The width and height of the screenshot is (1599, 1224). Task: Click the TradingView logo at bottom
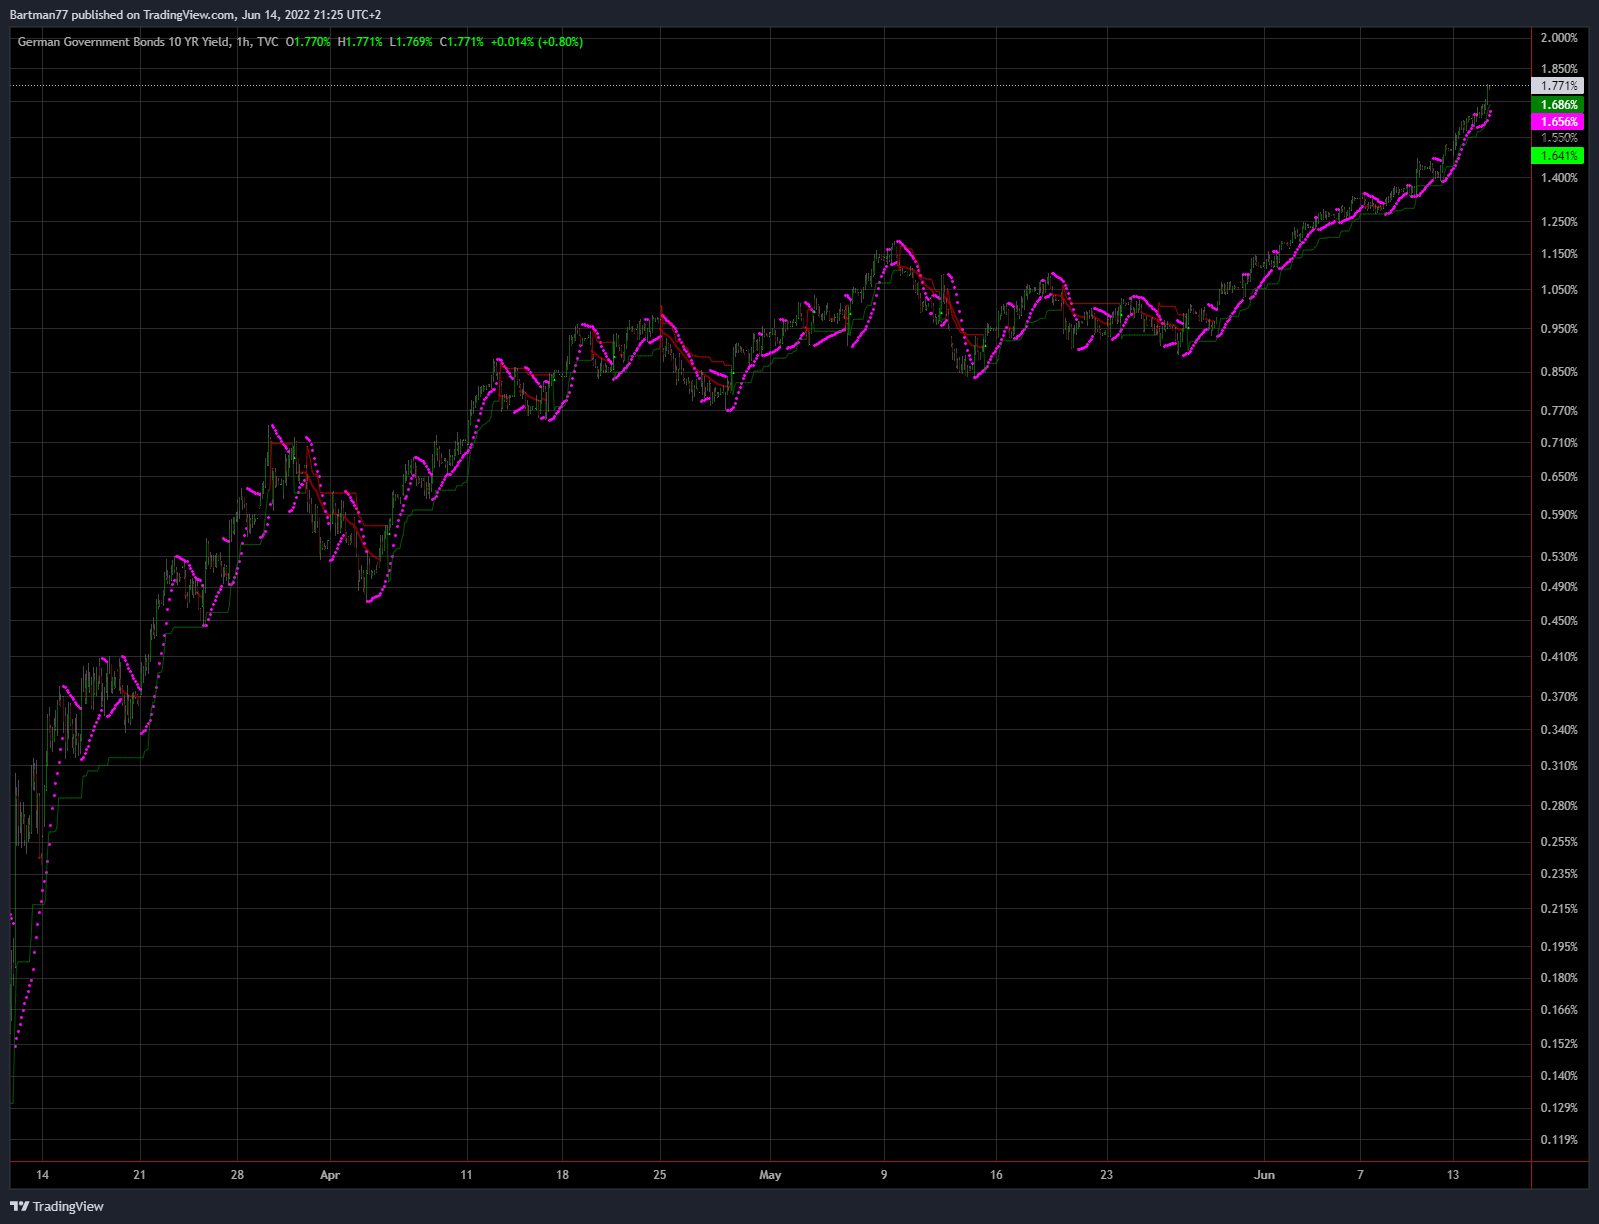click(x=57, y=1206)
